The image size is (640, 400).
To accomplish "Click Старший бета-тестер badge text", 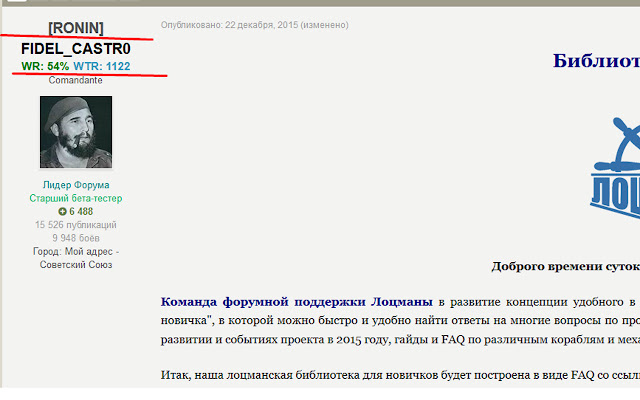I will 76,198.
